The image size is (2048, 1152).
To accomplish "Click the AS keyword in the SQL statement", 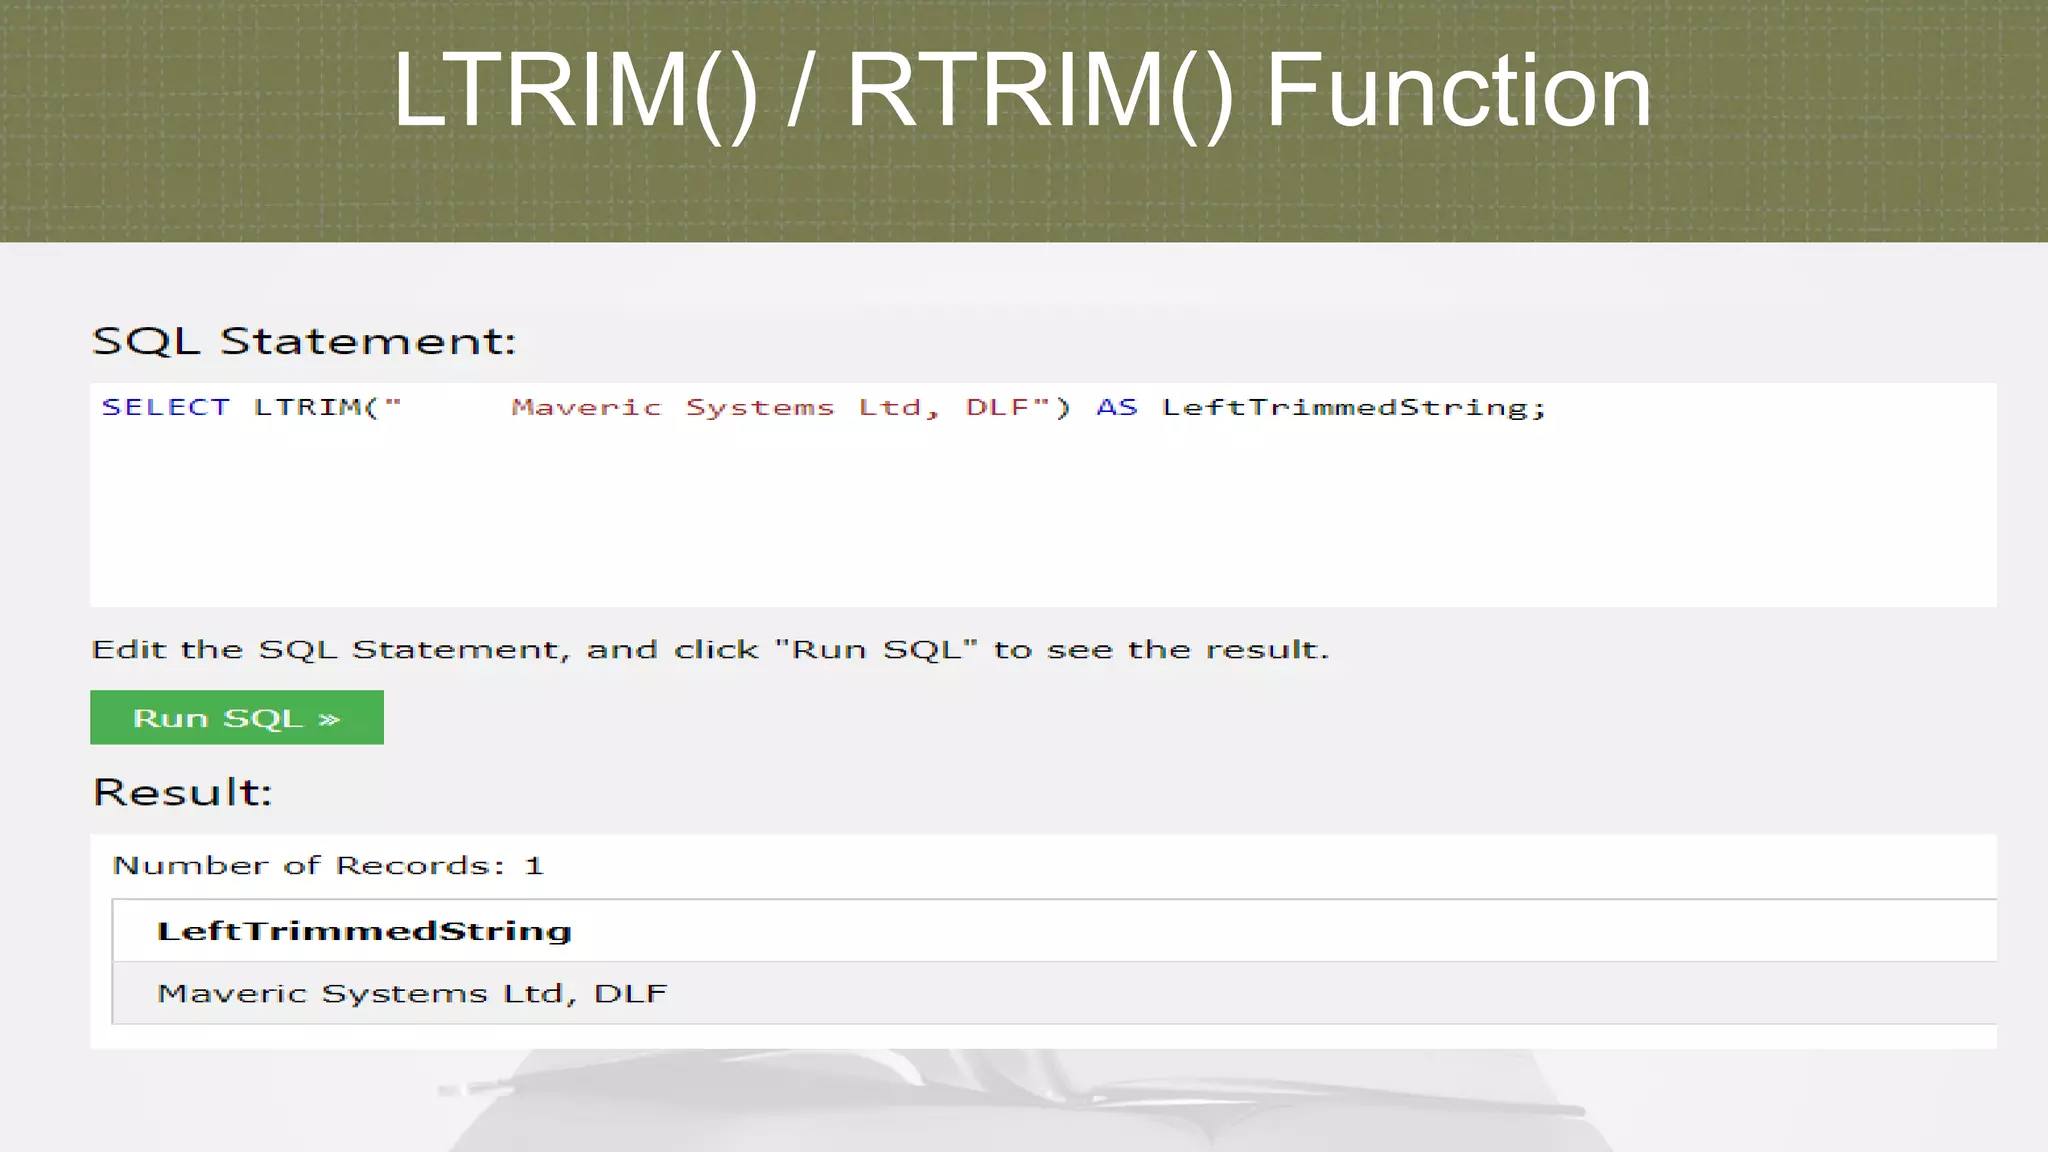I will (1117, 407).
